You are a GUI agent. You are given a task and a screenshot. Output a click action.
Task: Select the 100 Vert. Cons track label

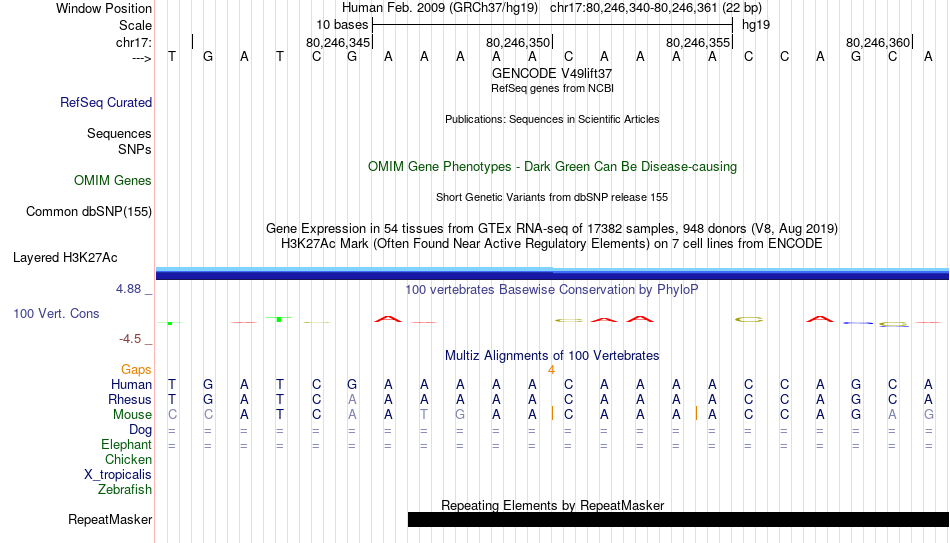pos(56,313)
